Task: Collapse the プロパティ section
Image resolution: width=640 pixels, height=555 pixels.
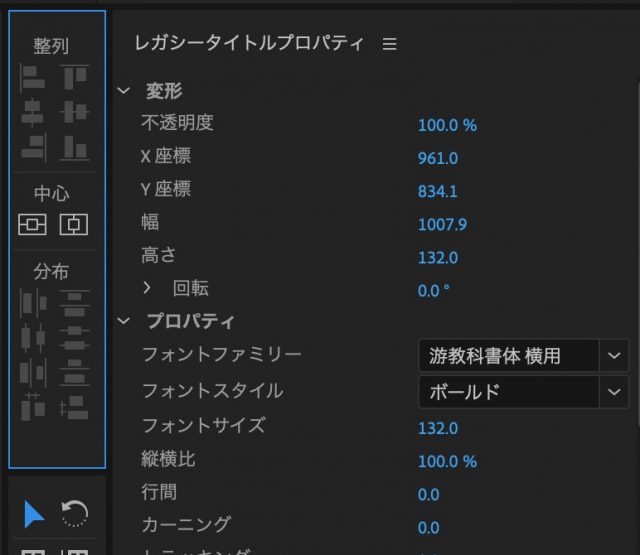Action: click(x=124, y=321)
